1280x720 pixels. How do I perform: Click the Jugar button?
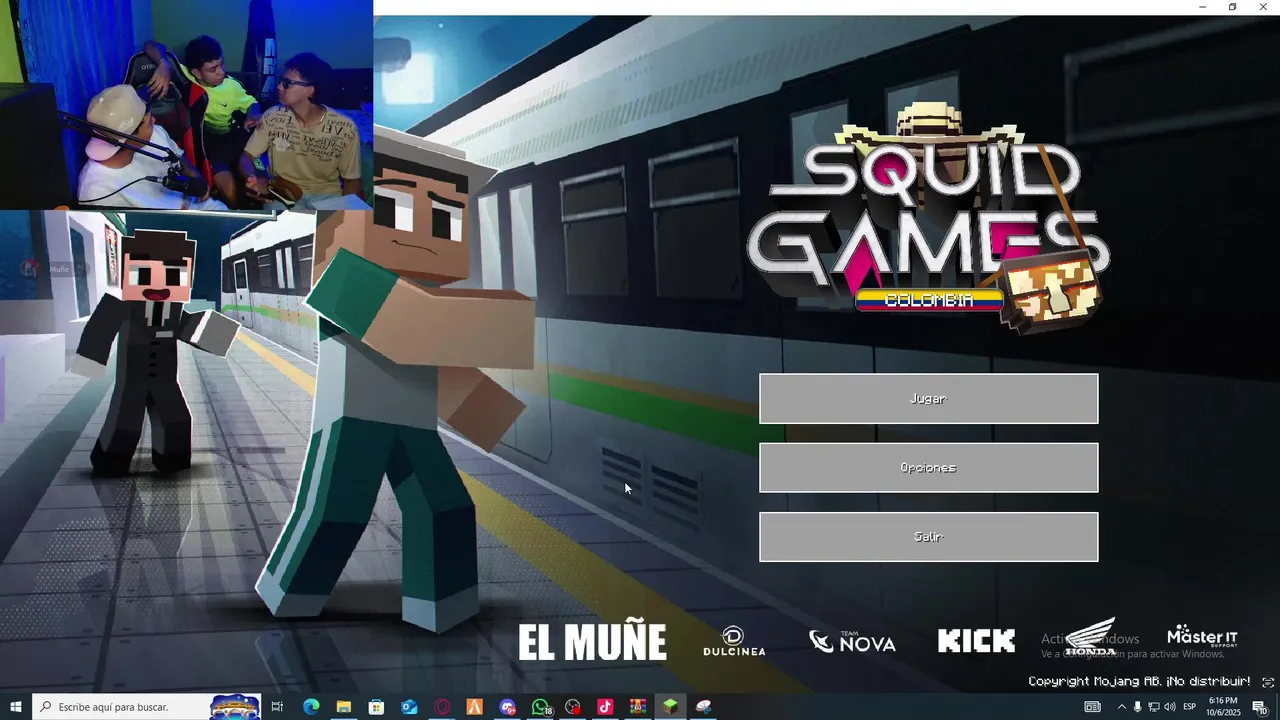(928, 399)
